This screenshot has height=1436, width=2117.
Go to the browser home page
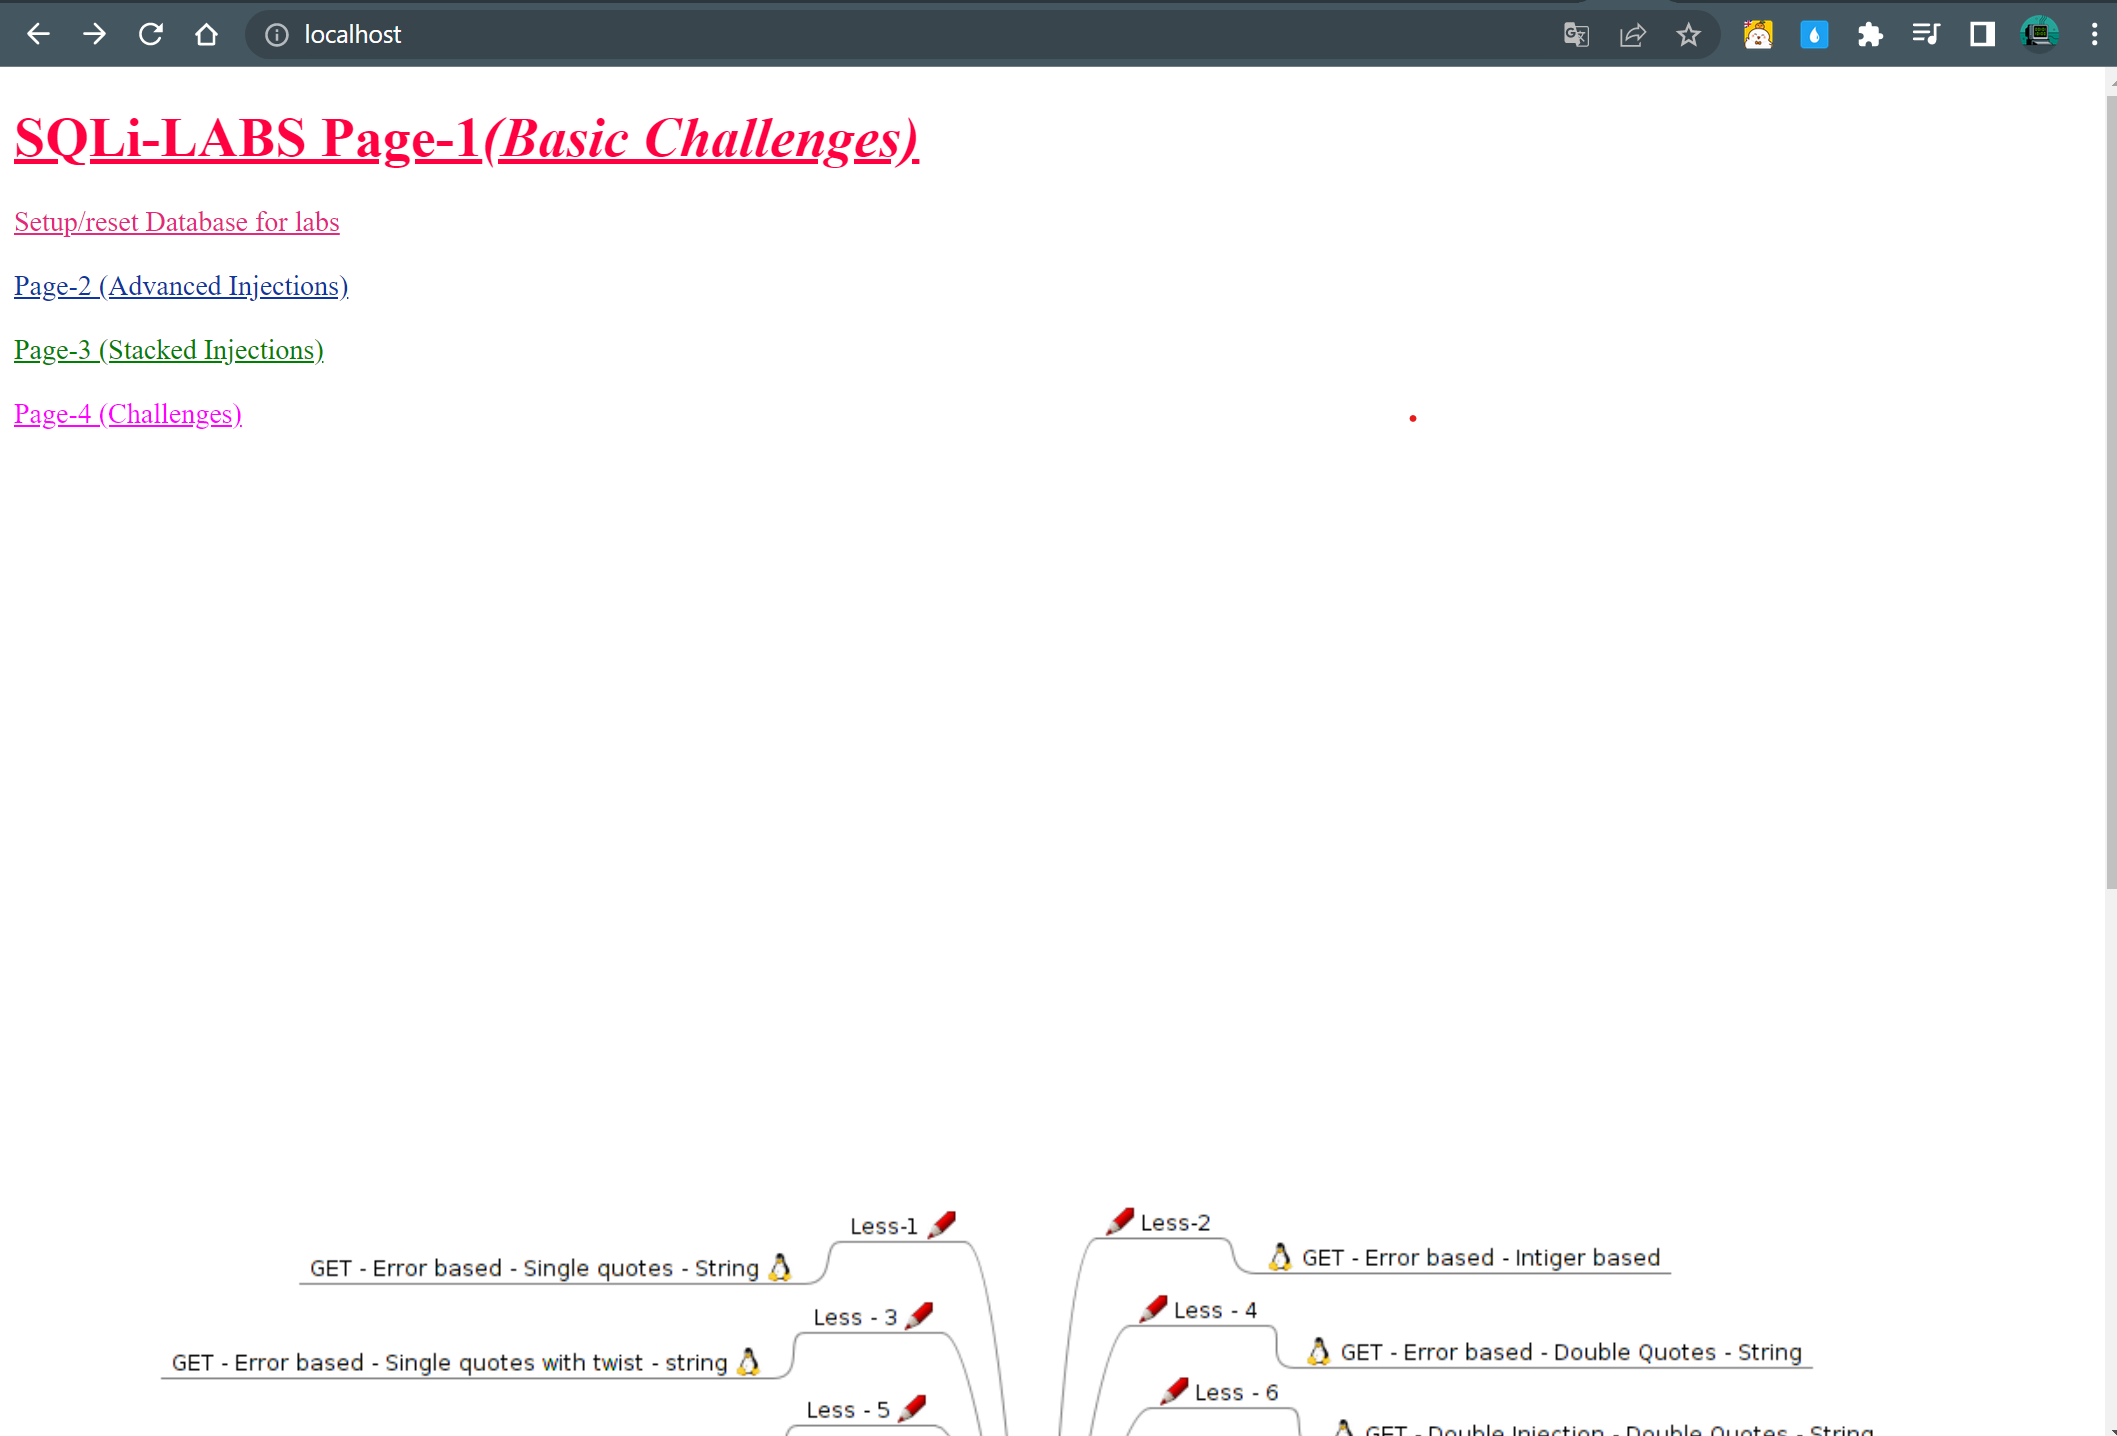(x=206, y=34)
